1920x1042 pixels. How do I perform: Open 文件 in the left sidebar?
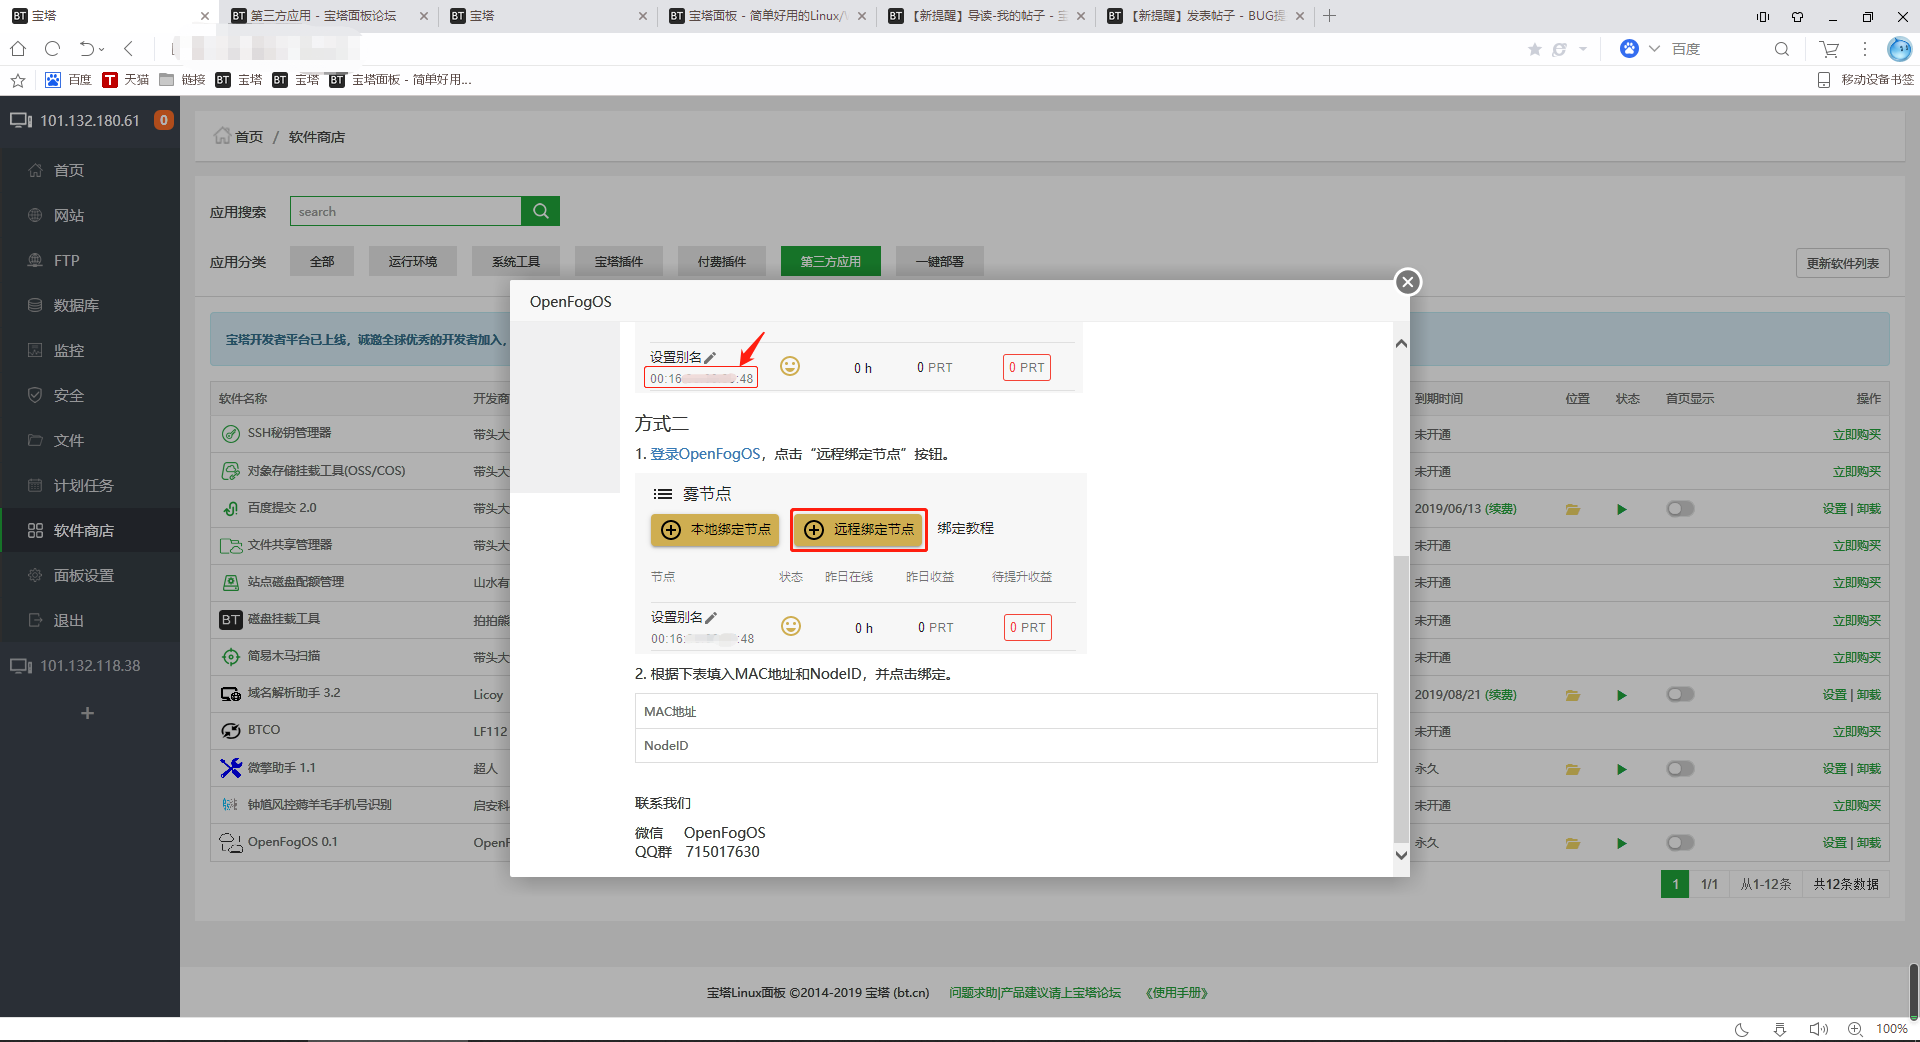point(68,441)
